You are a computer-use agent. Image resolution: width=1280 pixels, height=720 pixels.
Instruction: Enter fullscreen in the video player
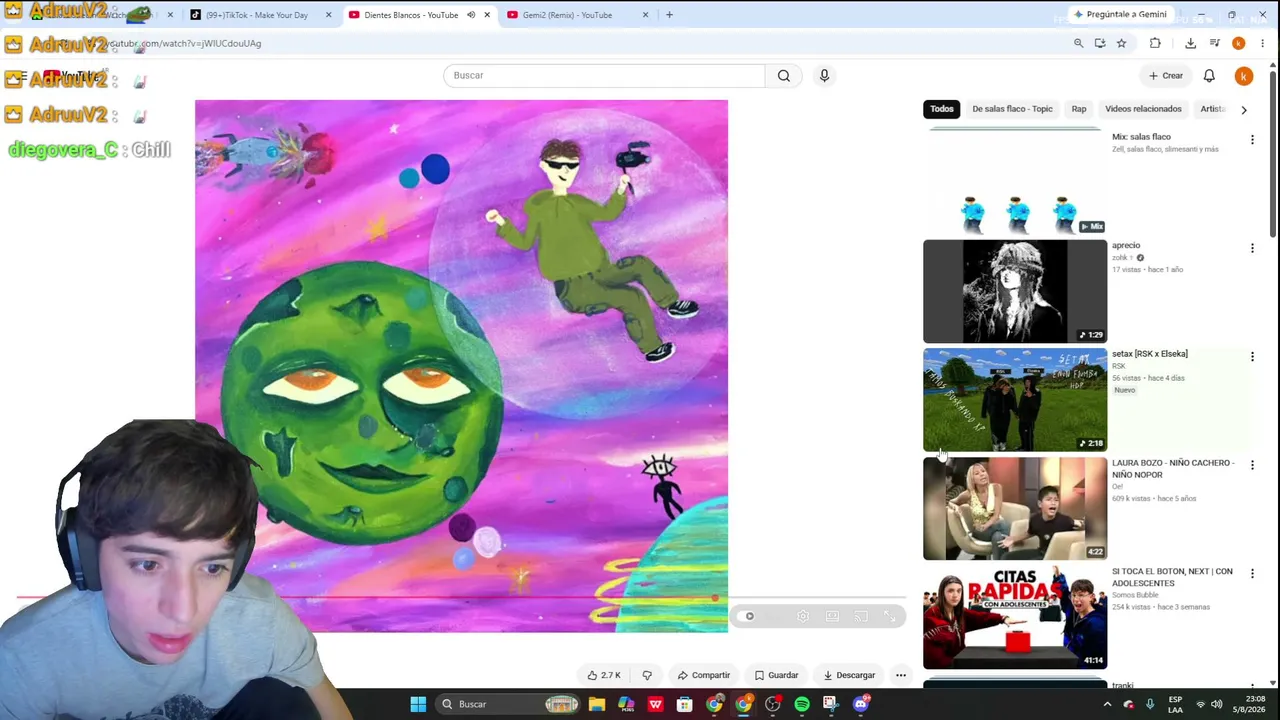pos(890,616)
